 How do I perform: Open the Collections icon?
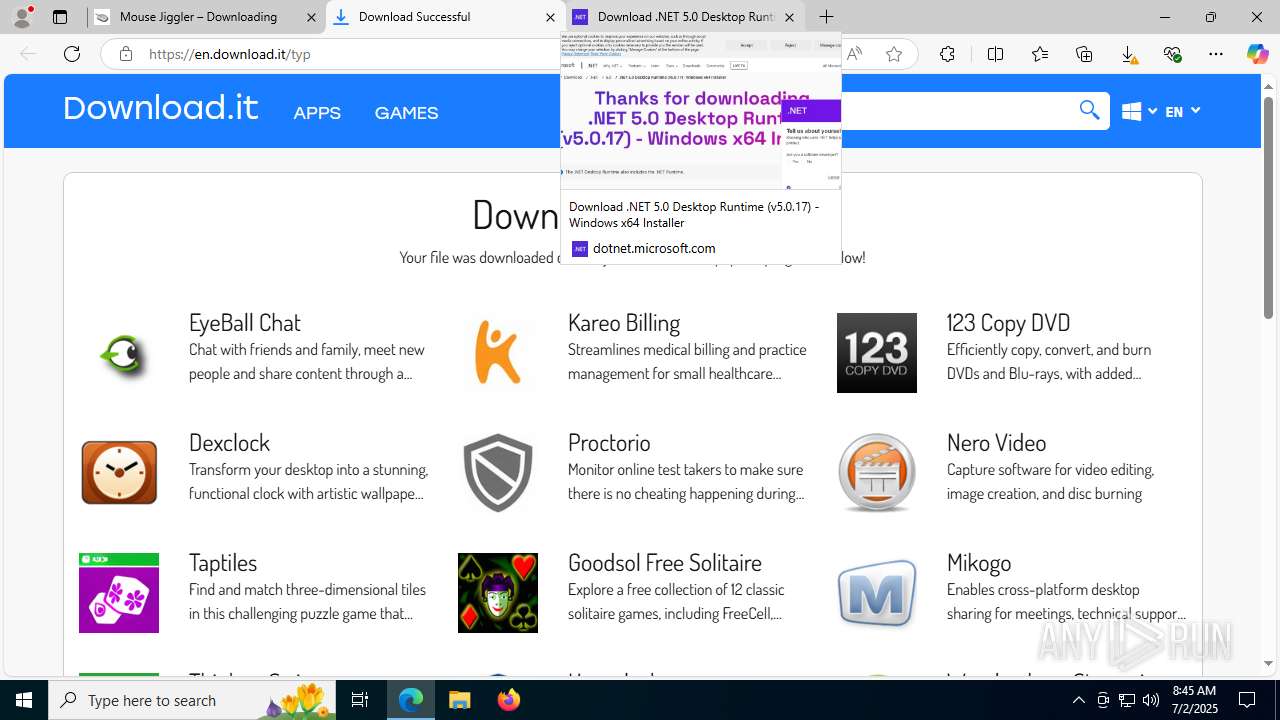pos(1084,54)
